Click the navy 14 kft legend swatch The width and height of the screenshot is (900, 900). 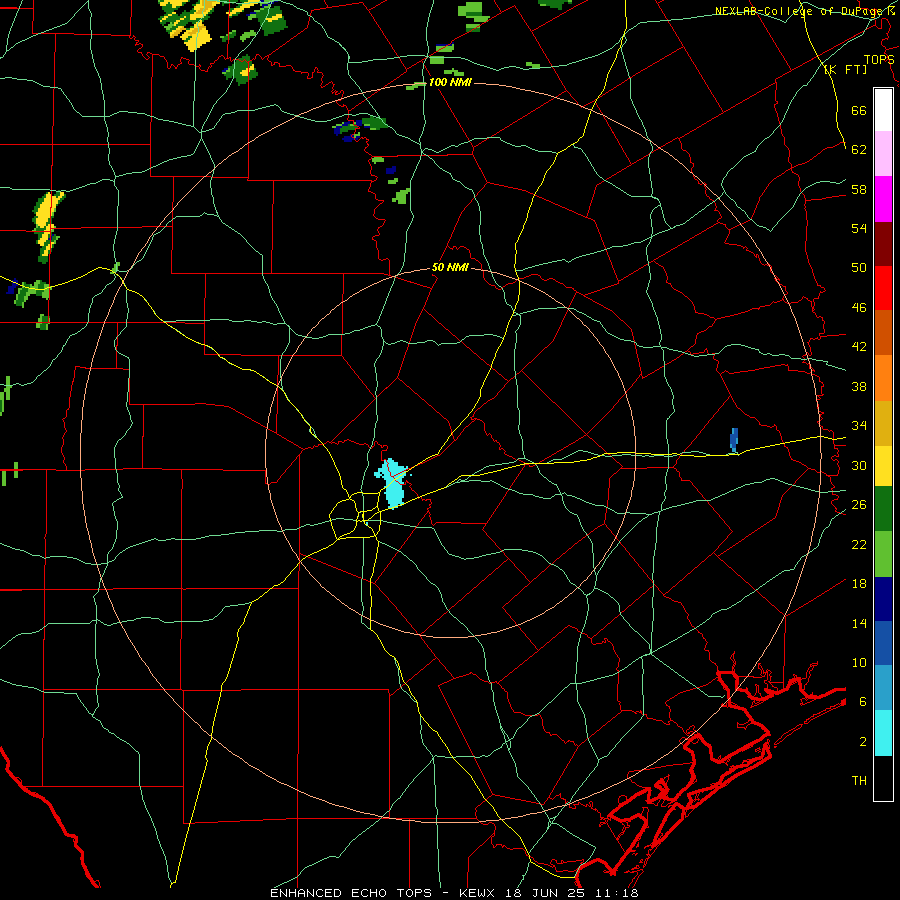point(883,599)
